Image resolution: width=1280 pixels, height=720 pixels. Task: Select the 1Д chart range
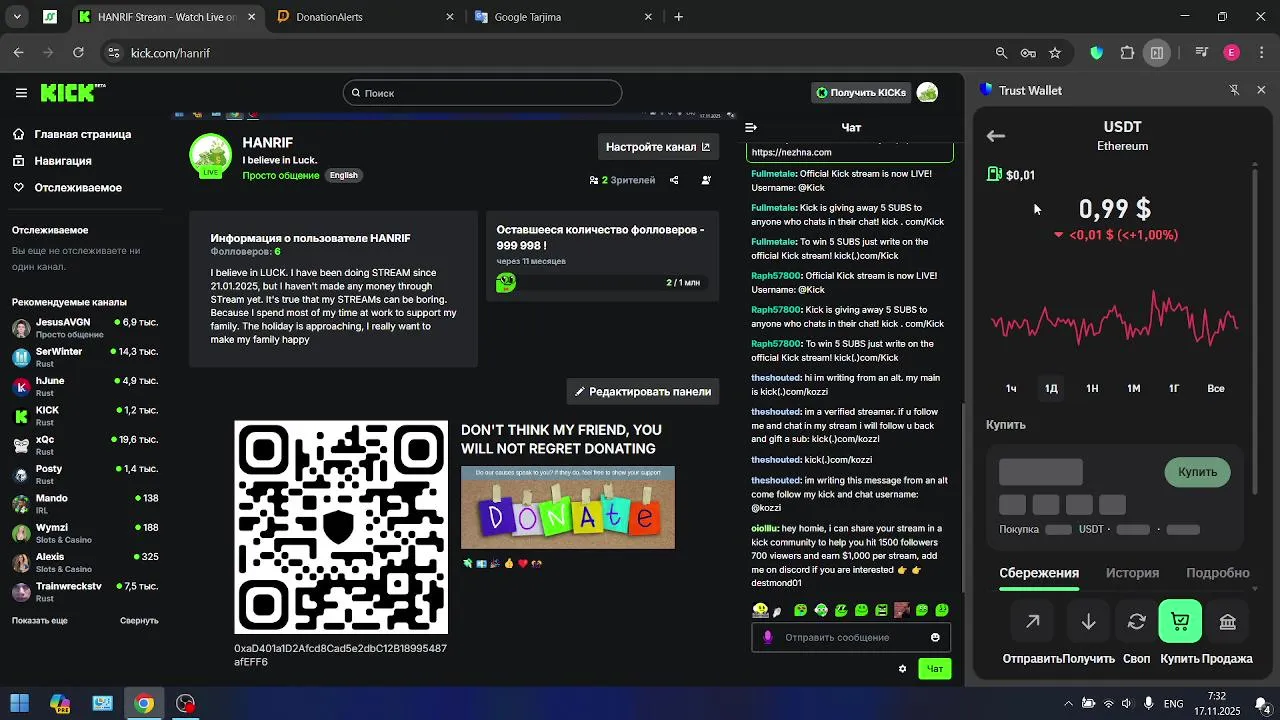point(1051,388)
